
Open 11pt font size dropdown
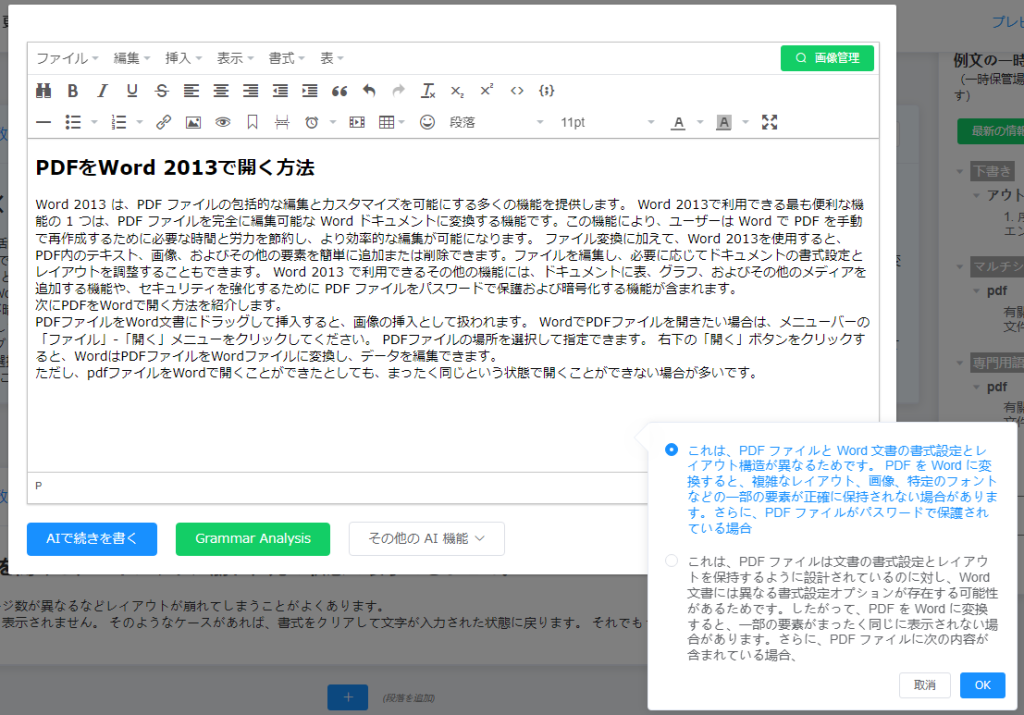click(607, 122)
